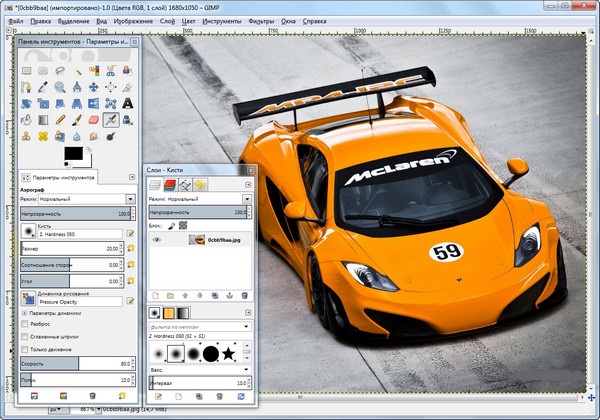Screen dimensions: 600x420
Task: Enable the Разброс checkbox
Action: (x=24, y=325)
